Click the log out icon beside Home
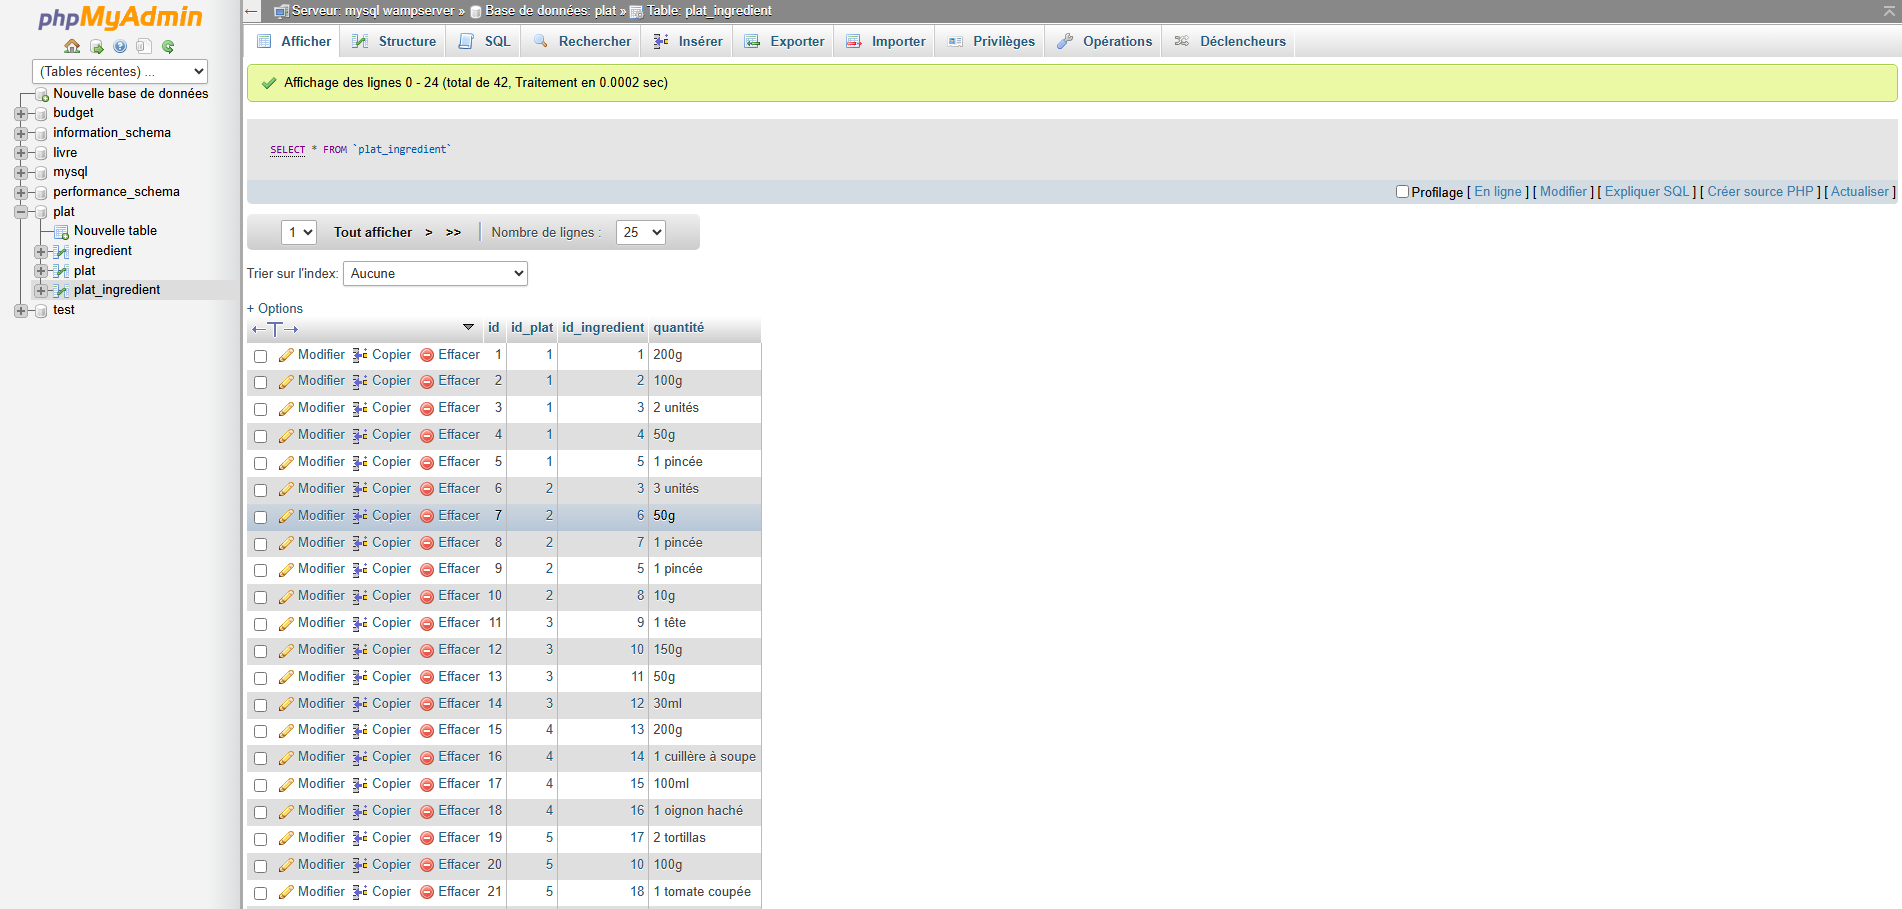 tap(96, 46)
